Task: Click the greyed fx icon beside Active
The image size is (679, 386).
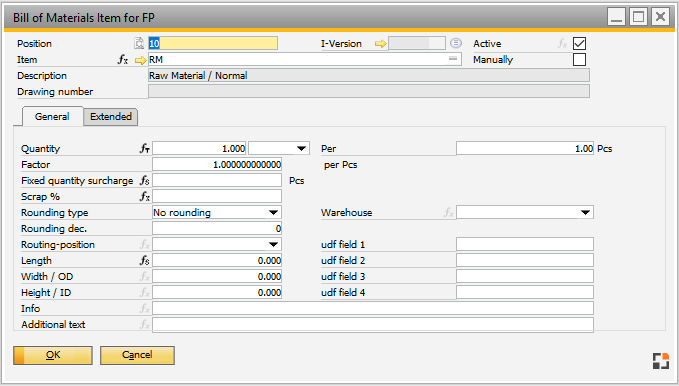Action: 562,43
